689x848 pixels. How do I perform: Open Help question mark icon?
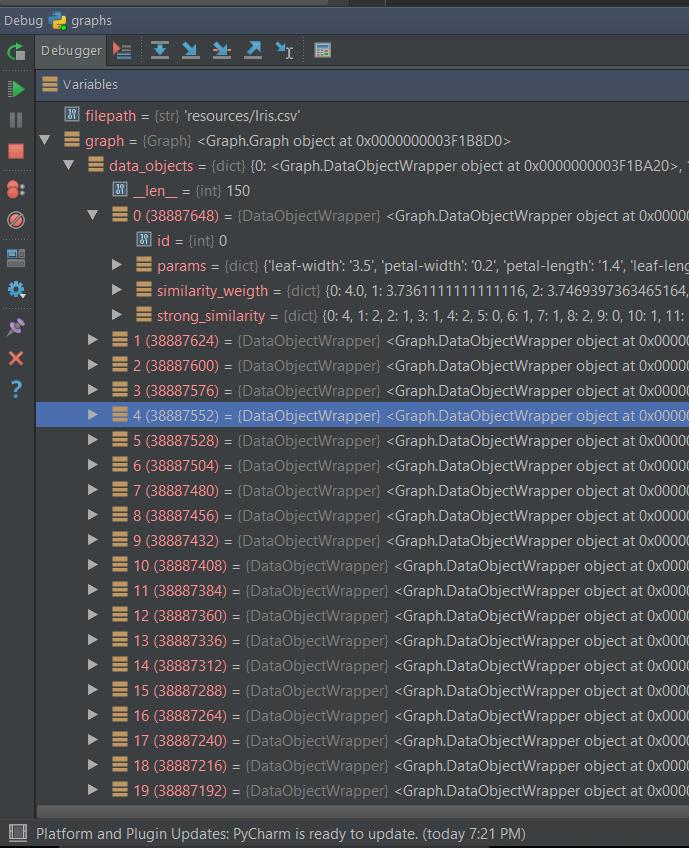point(16,389)
